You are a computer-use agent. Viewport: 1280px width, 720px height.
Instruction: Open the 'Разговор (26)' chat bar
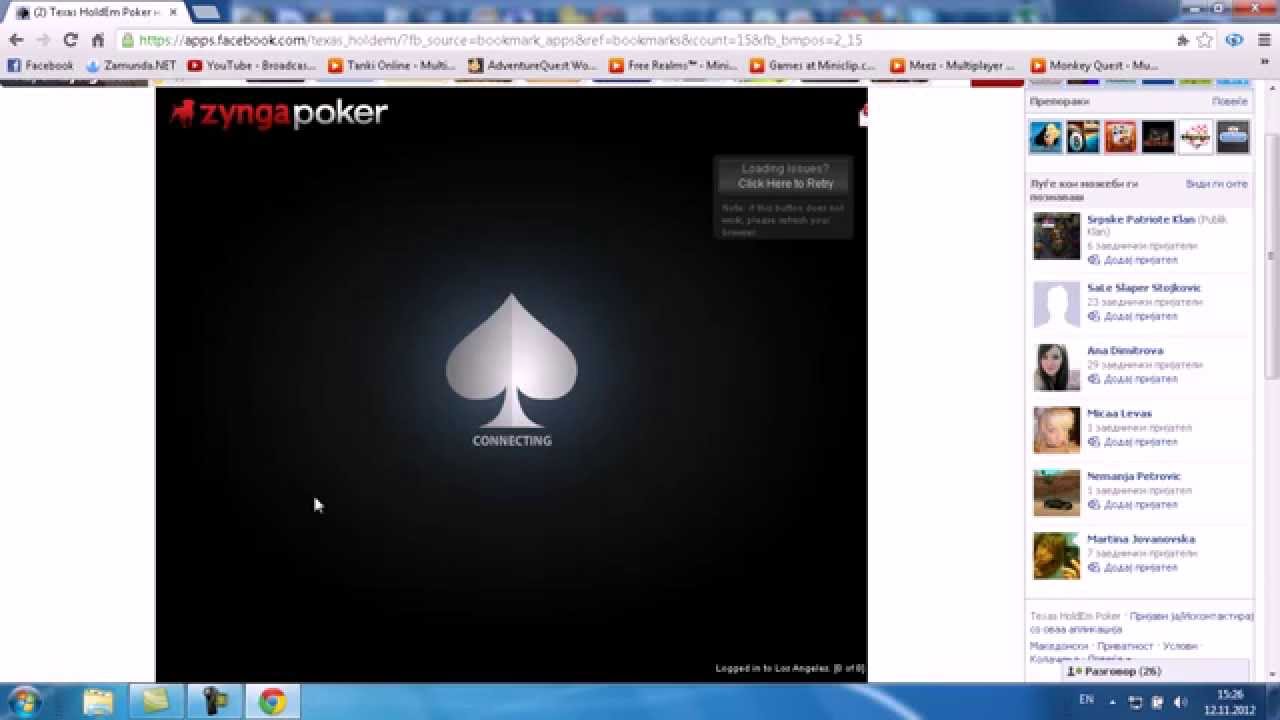point(1156,672)
